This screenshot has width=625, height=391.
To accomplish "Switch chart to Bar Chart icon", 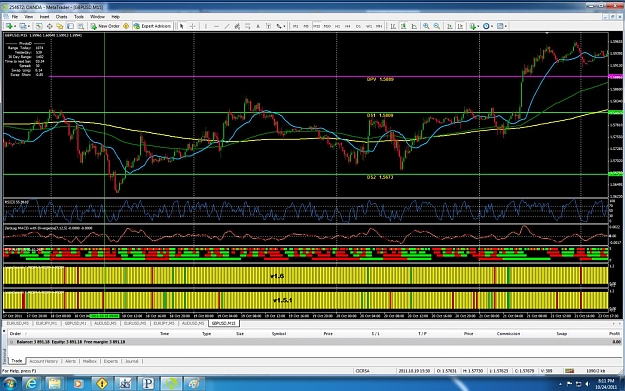I will coord(393,26).
